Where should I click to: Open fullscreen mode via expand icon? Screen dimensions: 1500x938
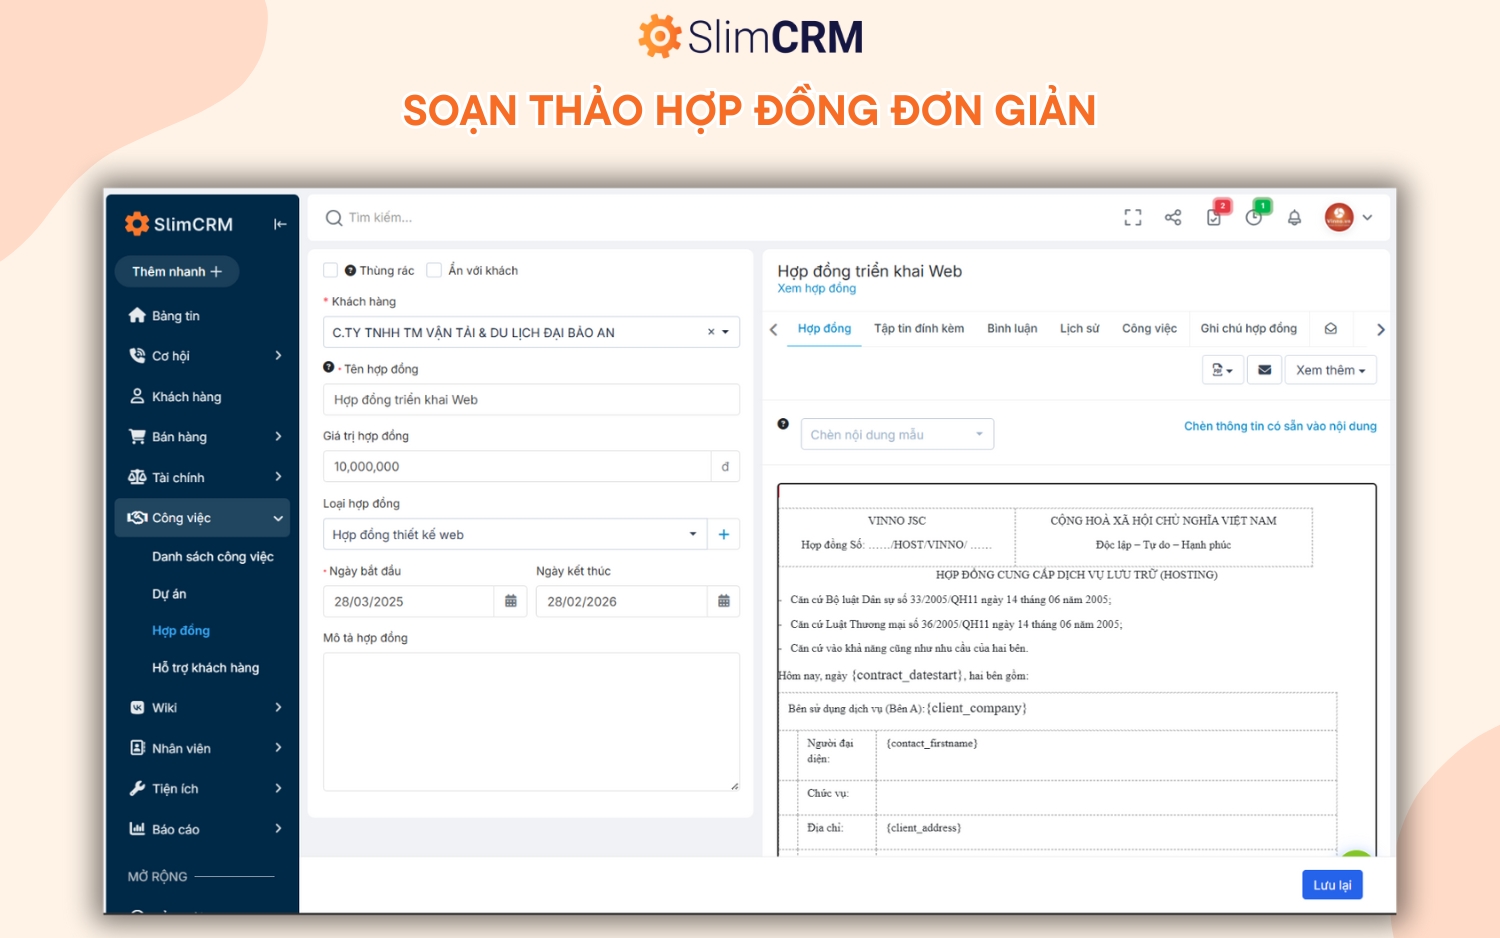(x=1132, y=217)
